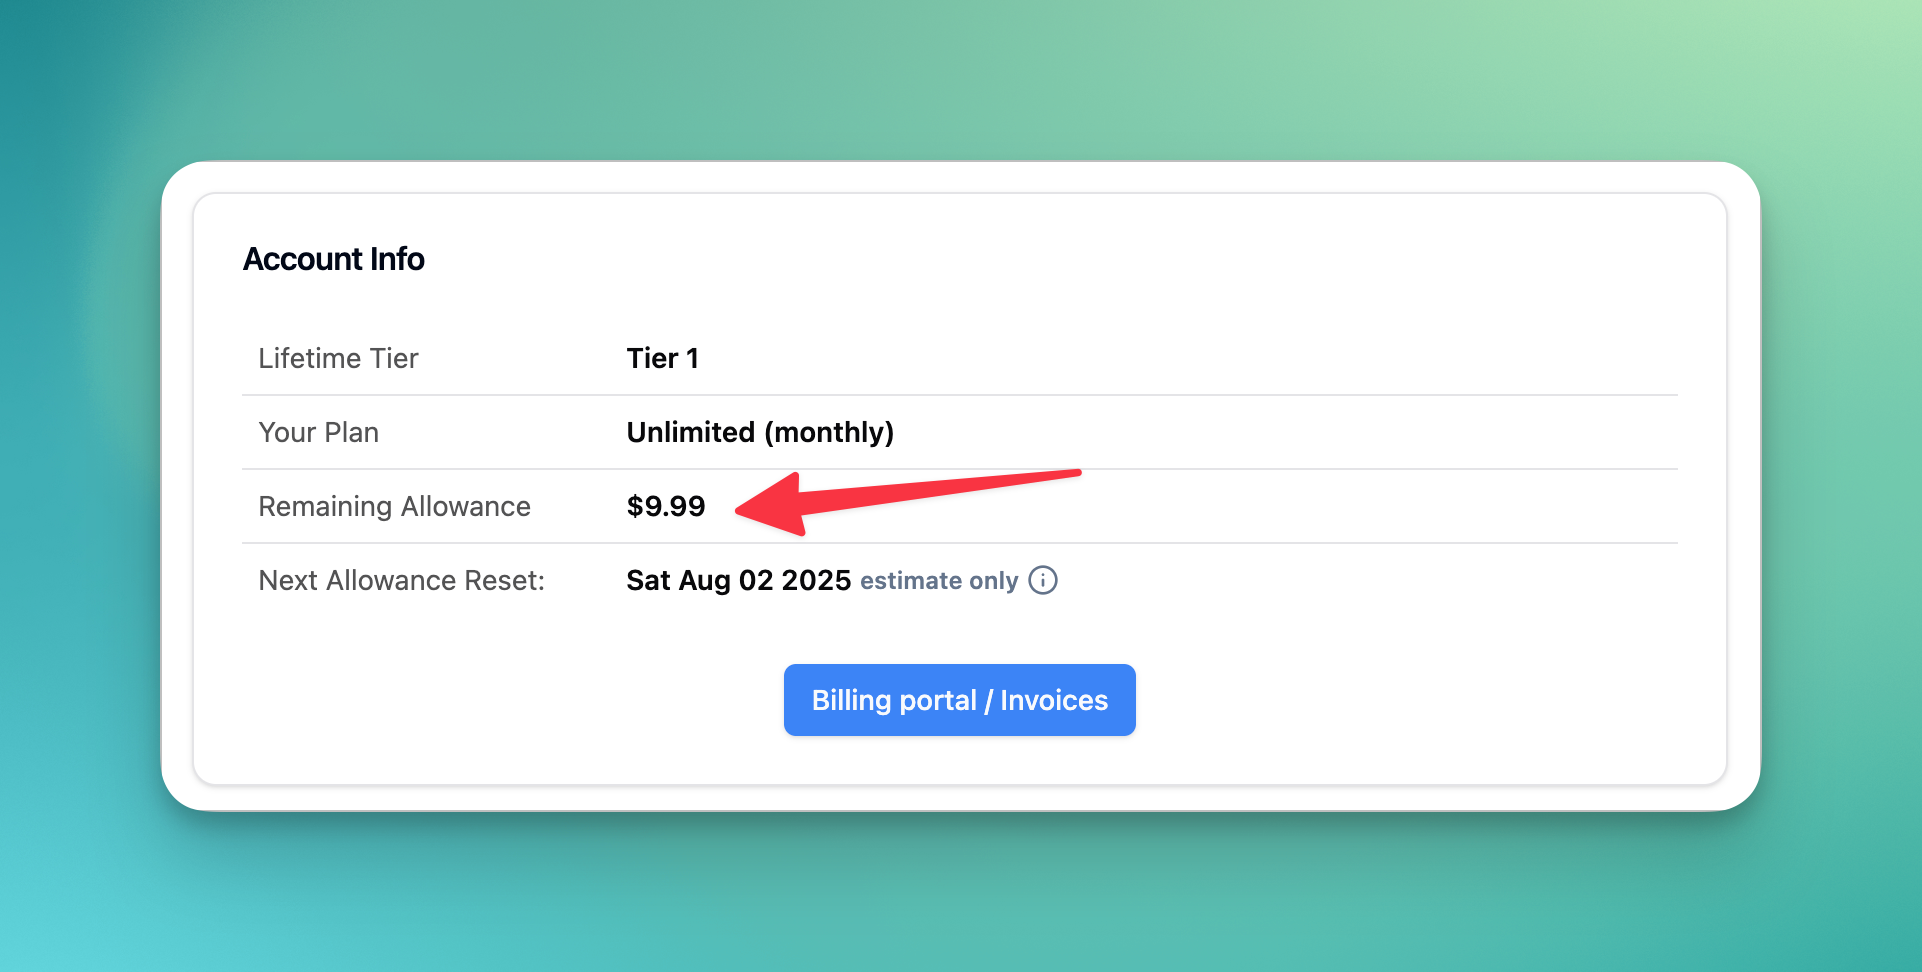Select the Tier 1 value
Image resolution: width=1922 pixels, height=972 pixels.
point(662,358)
